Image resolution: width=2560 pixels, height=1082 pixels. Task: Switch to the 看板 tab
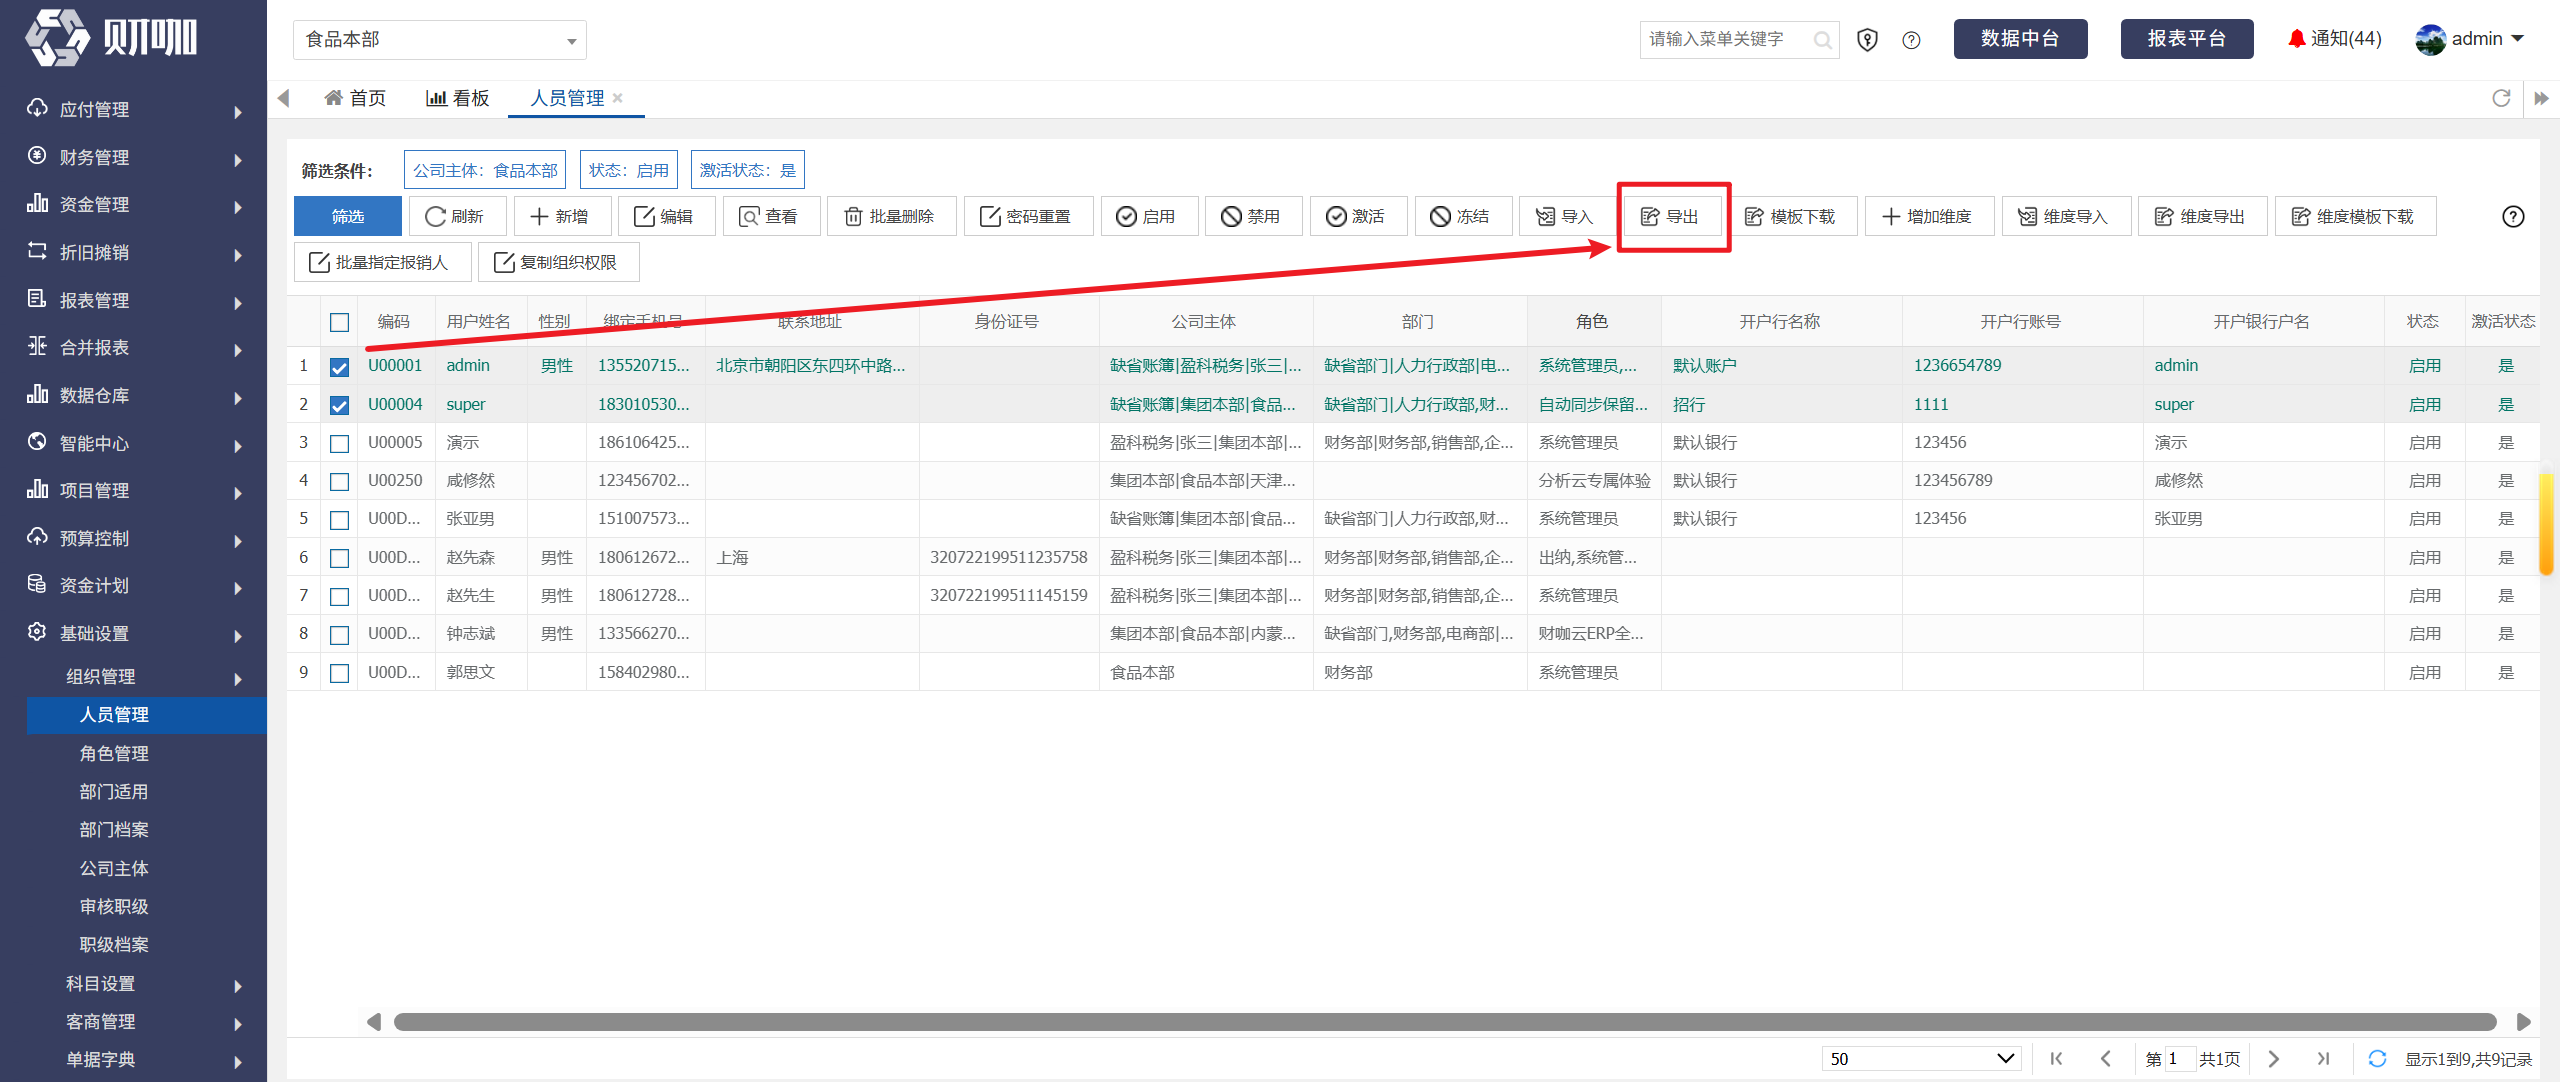tap(458, 98)
